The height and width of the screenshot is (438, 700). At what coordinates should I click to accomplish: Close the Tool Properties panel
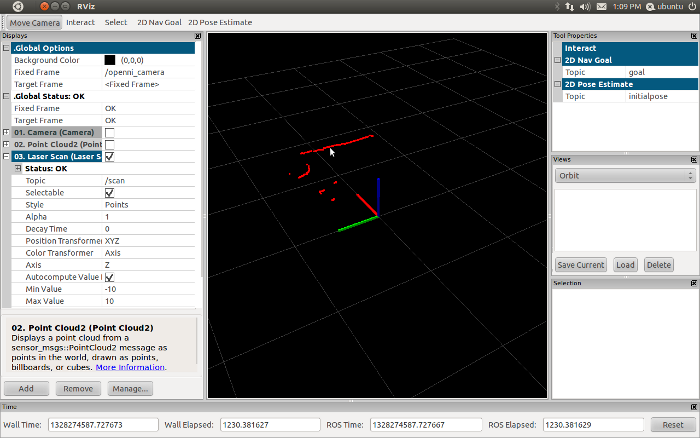tap(693, 35)
